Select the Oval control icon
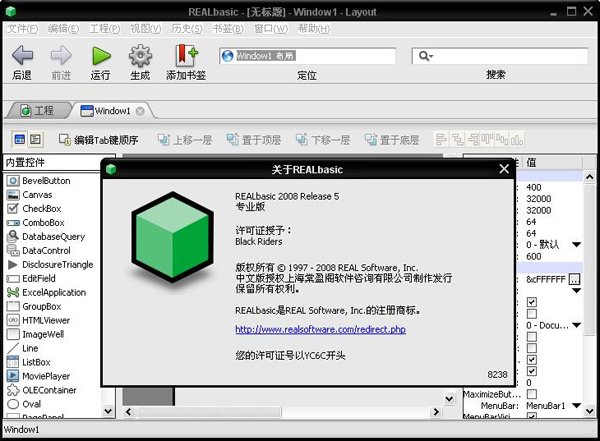600x441 pixels. [x=13, y=404]
